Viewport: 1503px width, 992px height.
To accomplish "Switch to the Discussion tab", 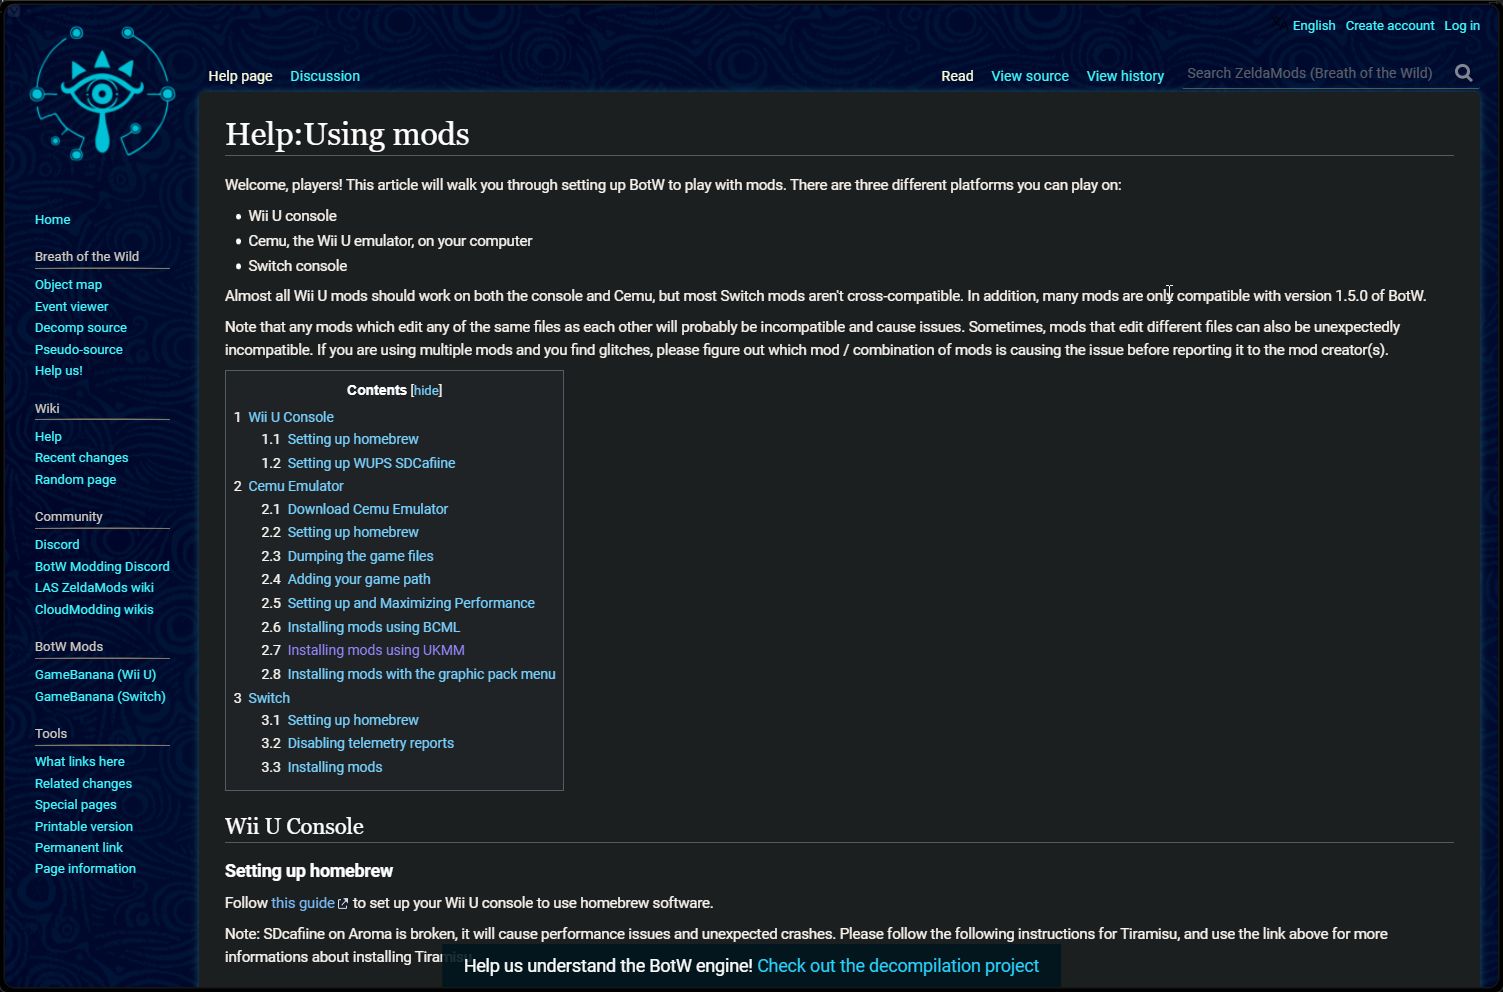I will (x=325, y=76).
